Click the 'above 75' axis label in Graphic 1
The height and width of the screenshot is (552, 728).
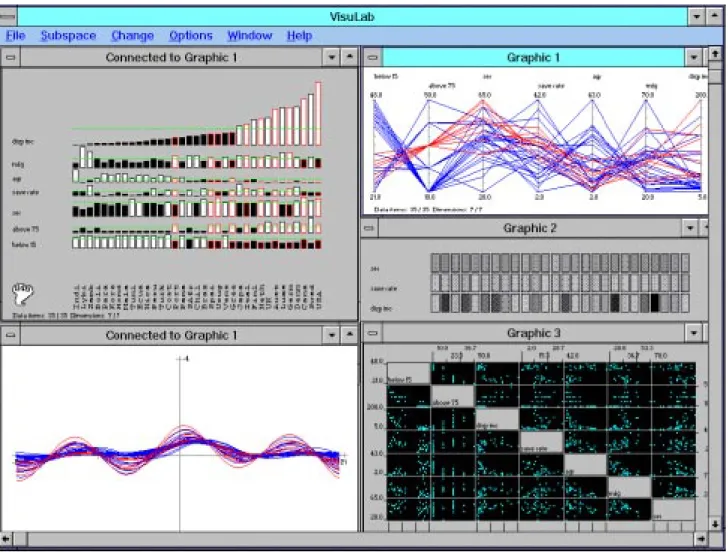coord(442,86)
